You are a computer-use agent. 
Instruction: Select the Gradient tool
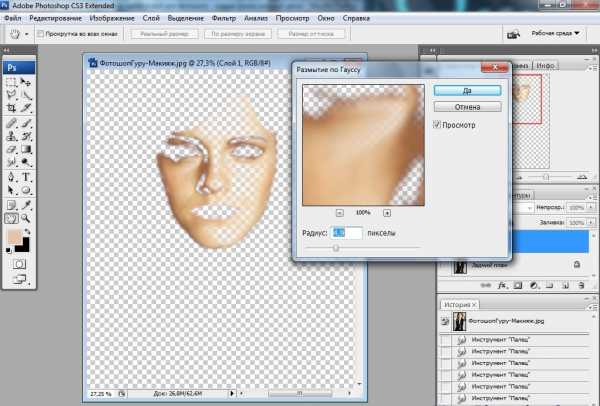(x=26, y=149)
